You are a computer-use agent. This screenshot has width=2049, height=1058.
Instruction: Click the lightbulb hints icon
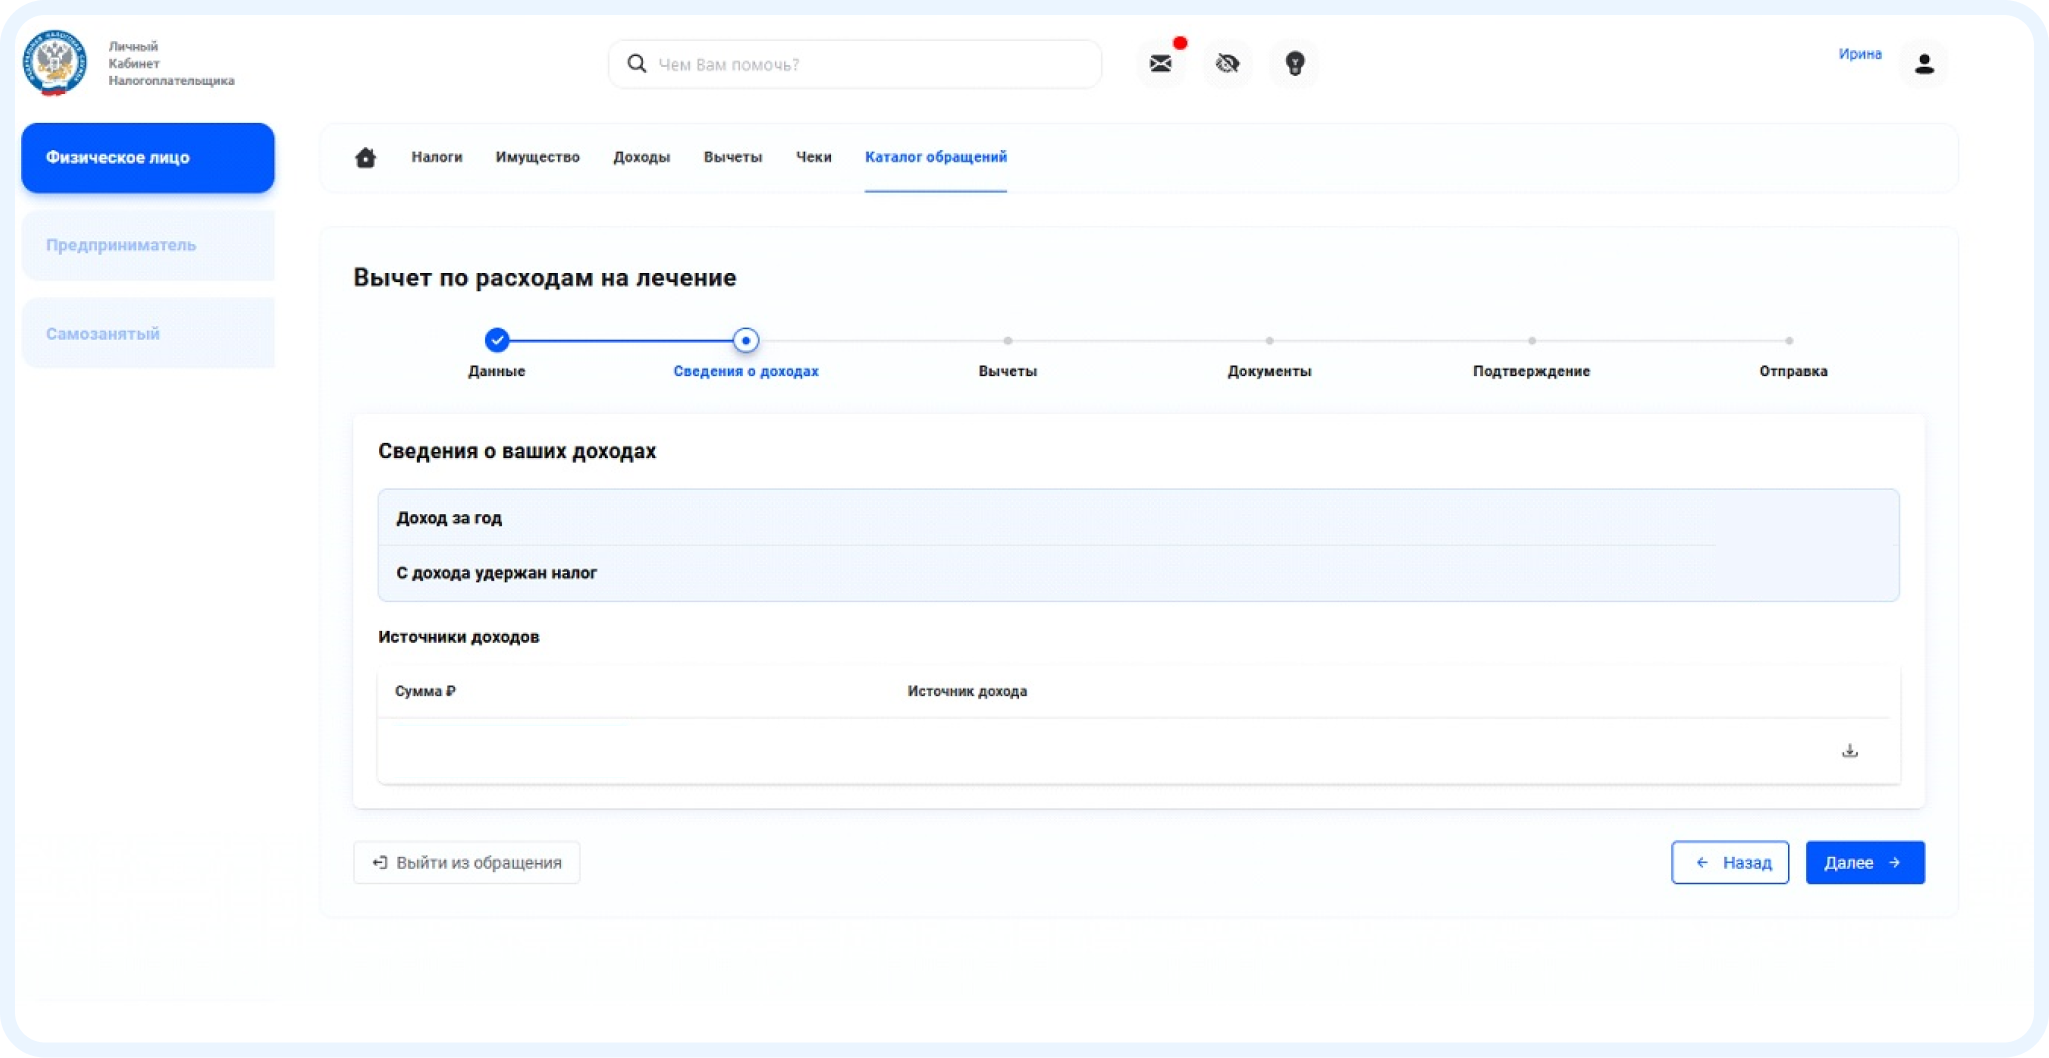point(1294,64)
